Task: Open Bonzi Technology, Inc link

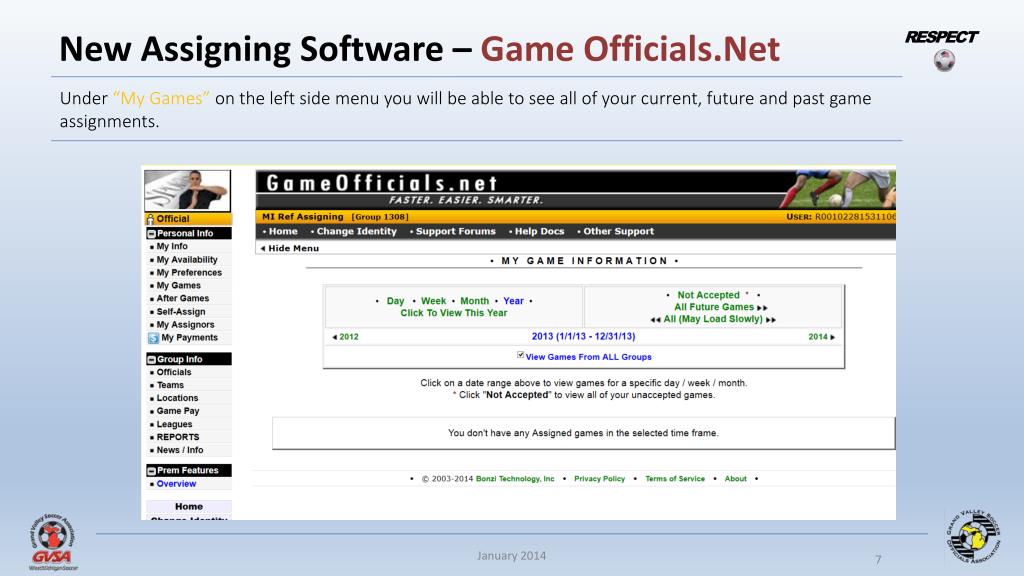Action: 515,479
